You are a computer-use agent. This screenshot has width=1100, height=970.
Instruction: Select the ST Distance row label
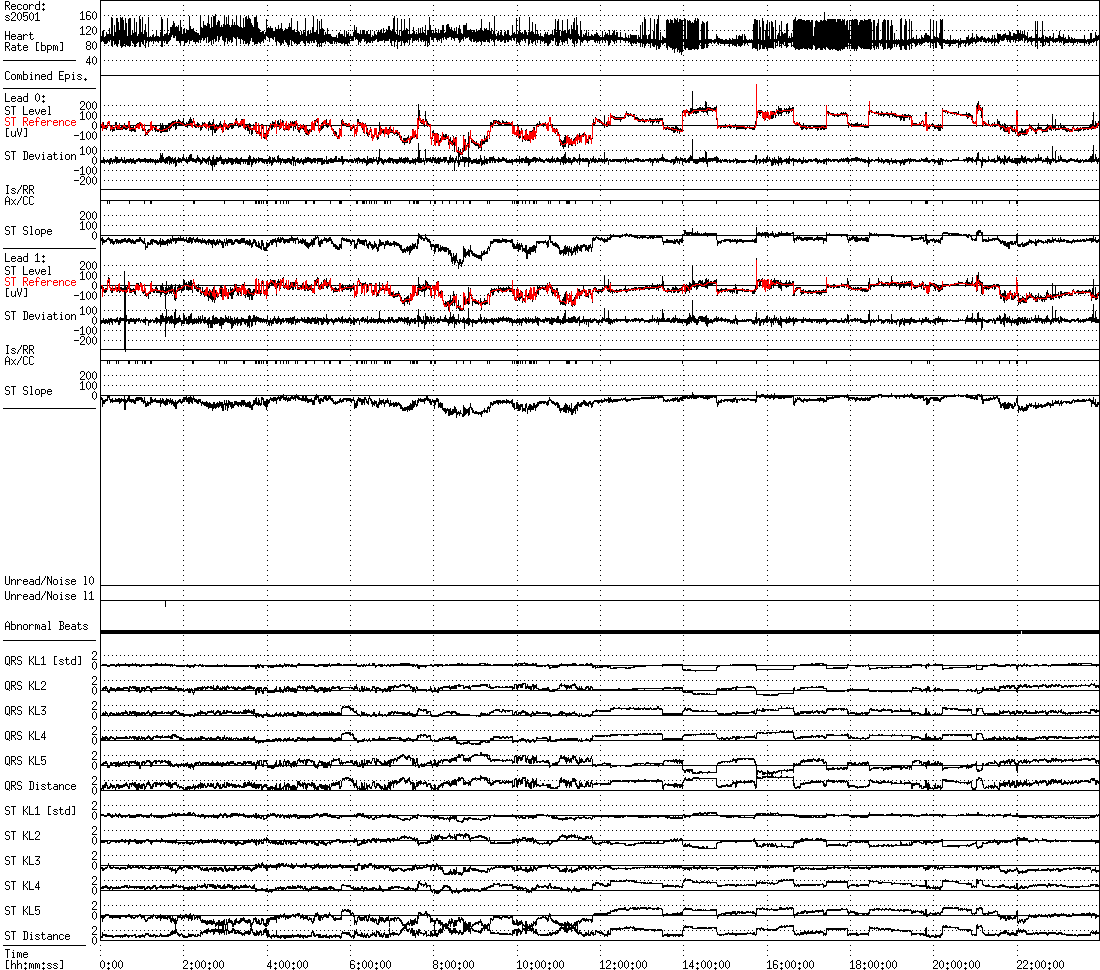point(37,936)
